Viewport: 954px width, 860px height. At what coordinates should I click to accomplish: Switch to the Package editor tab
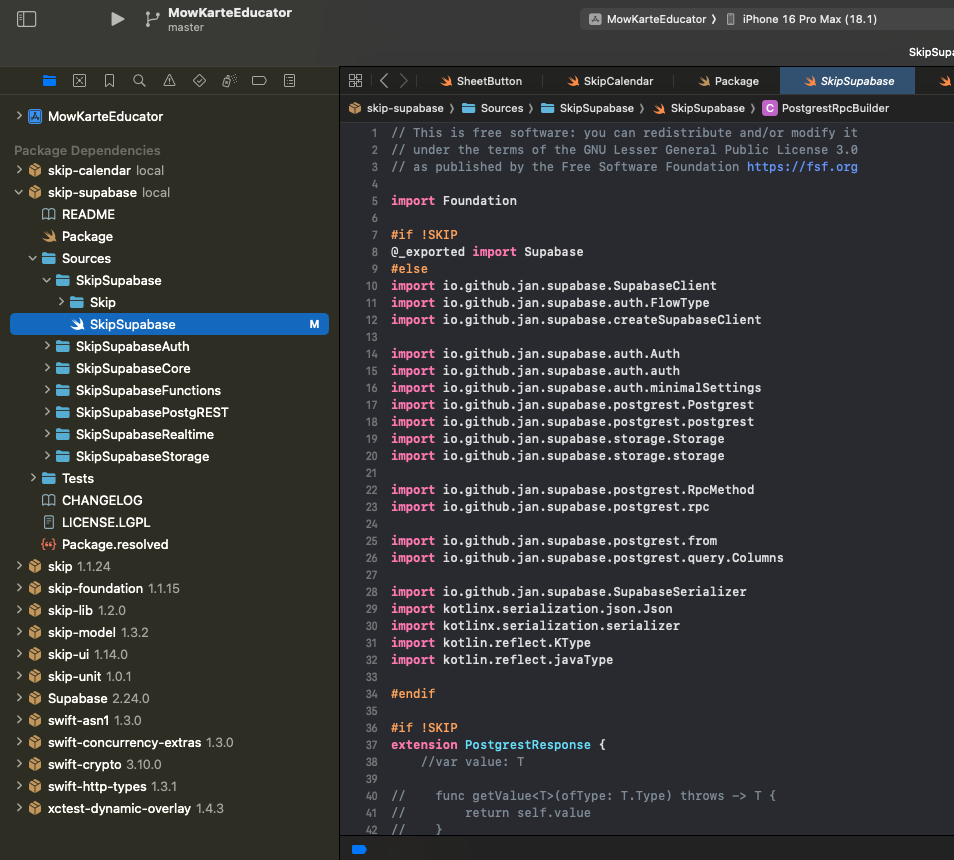tap(728, 81)
